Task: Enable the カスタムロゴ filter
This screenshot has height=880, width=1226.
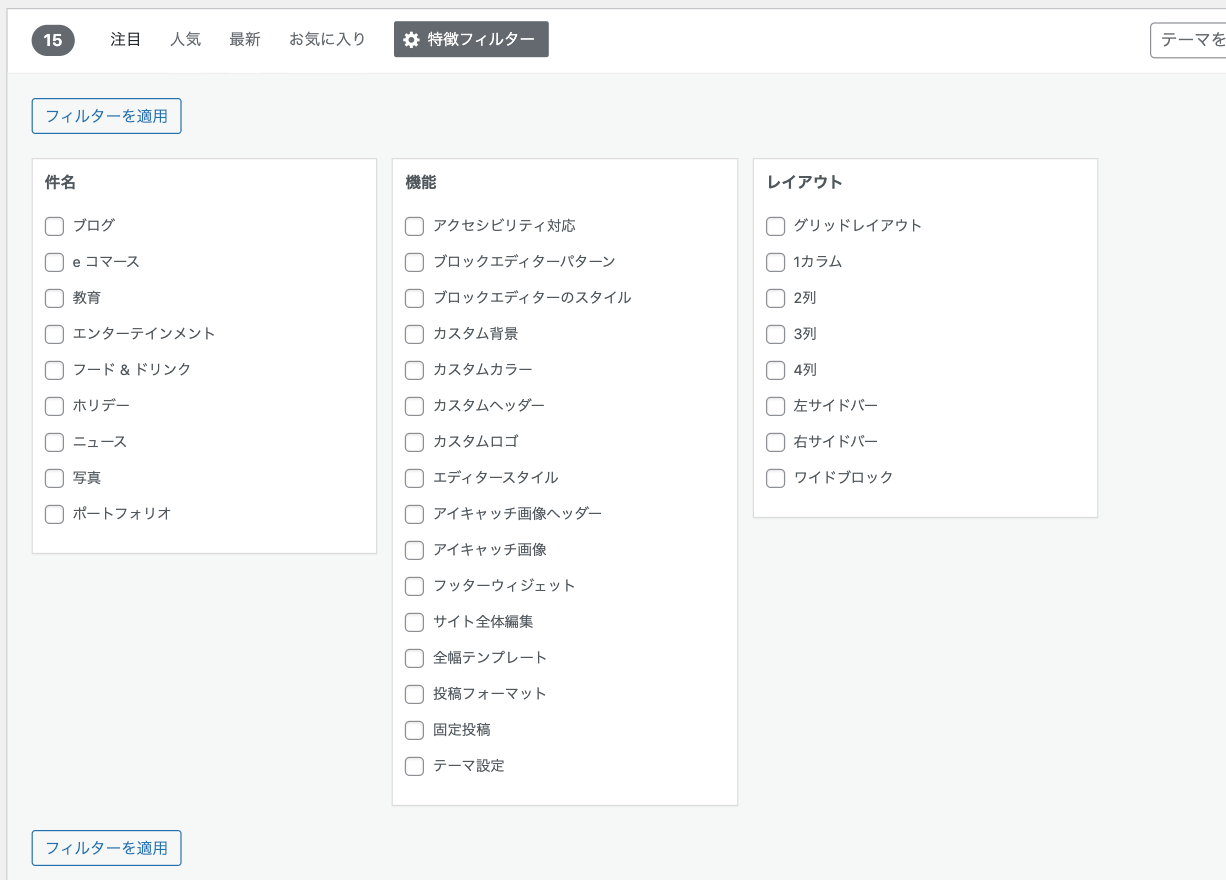Action: [x=414, y=442]
